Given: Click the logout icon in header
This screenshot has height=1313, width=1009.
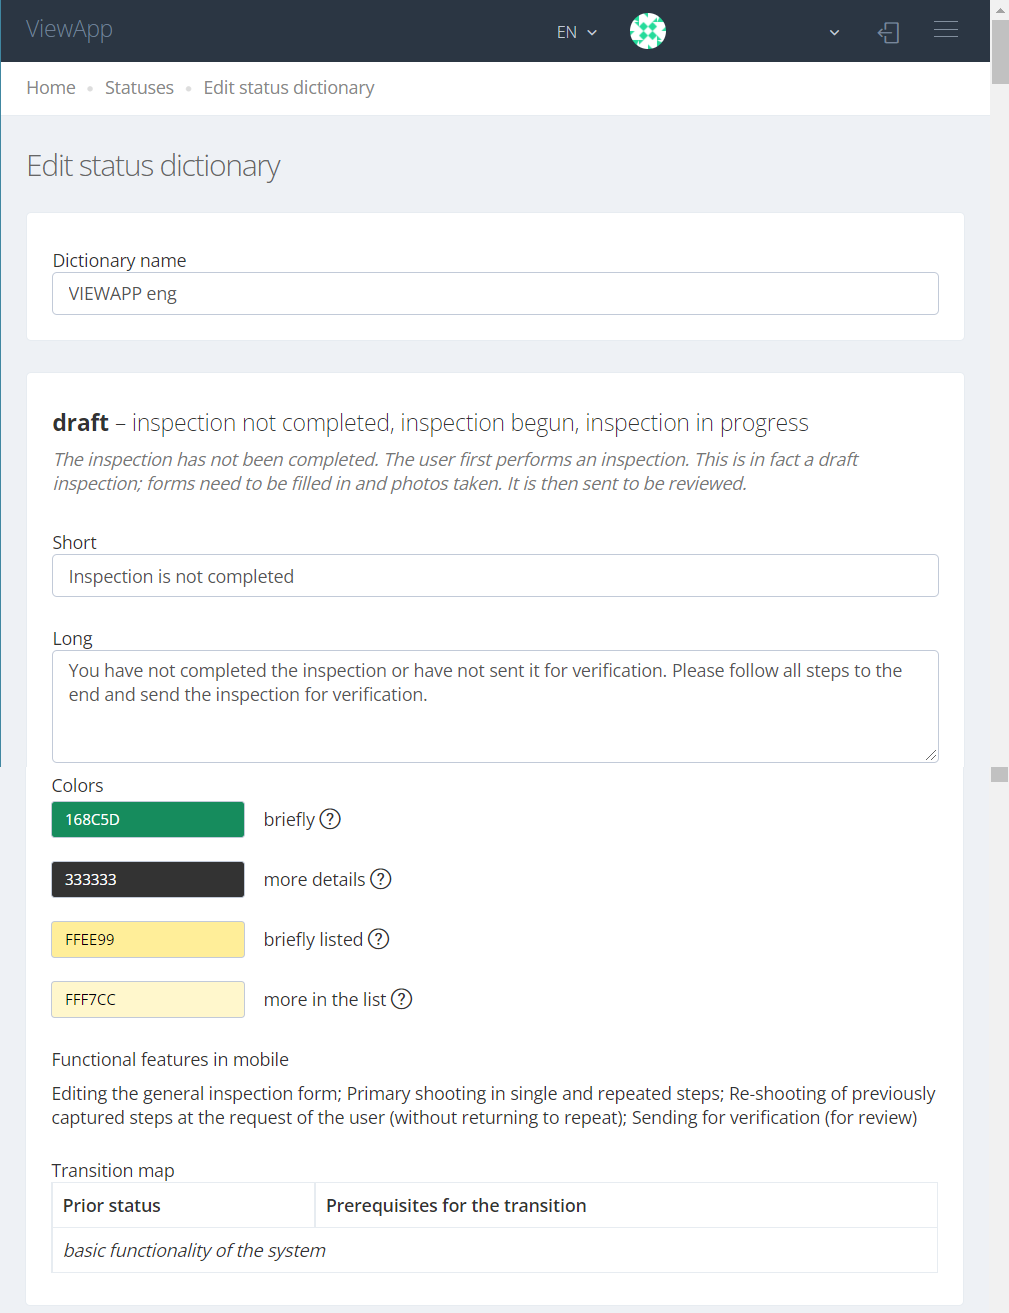Looking at the screenshot, I should tap(889, 32).
